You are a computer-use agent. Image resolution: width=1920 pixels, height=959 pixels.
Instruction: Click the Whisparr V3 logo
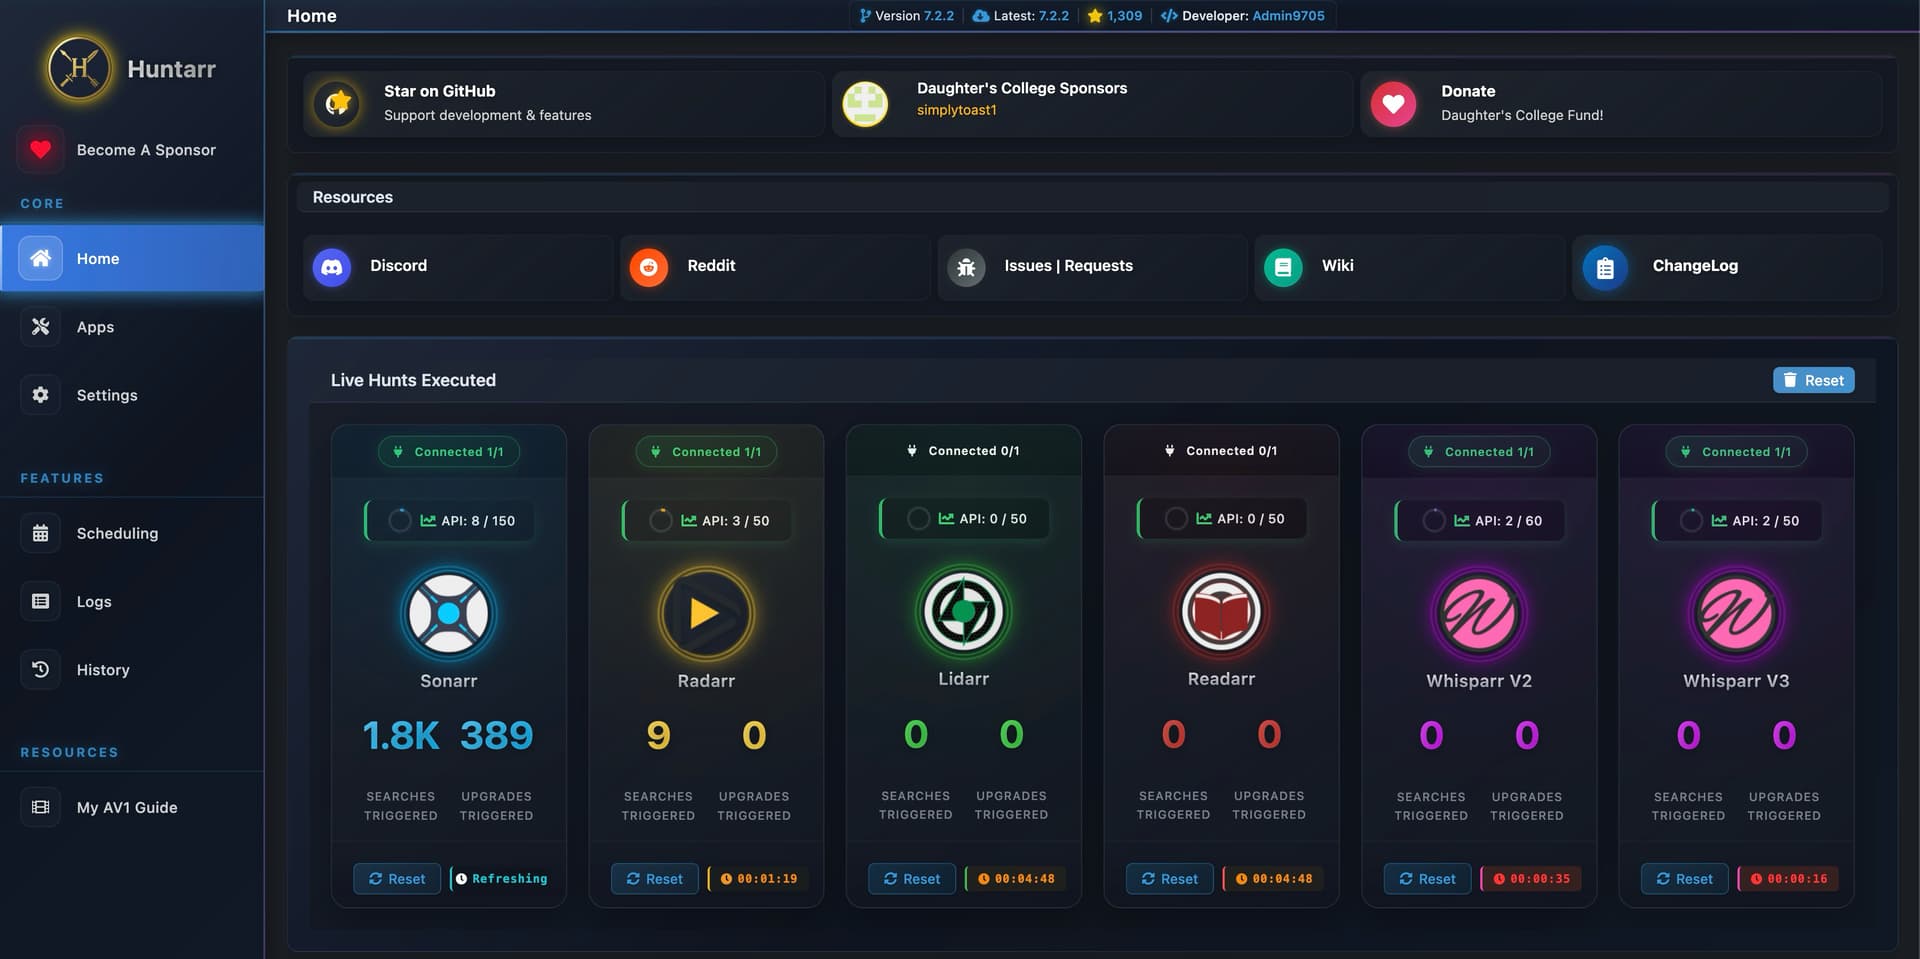(1736, 613)
